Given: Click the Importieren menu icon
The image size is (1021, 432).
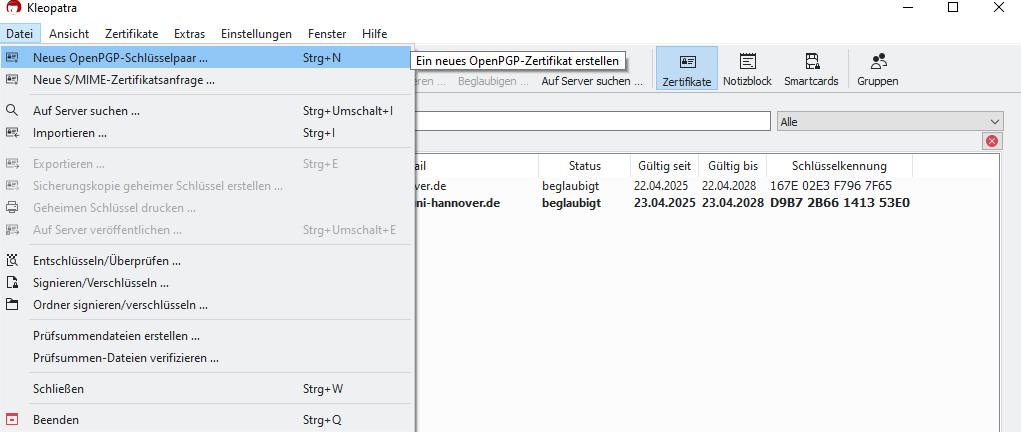Looking at the screenshot, I should [x=12, y=132].
